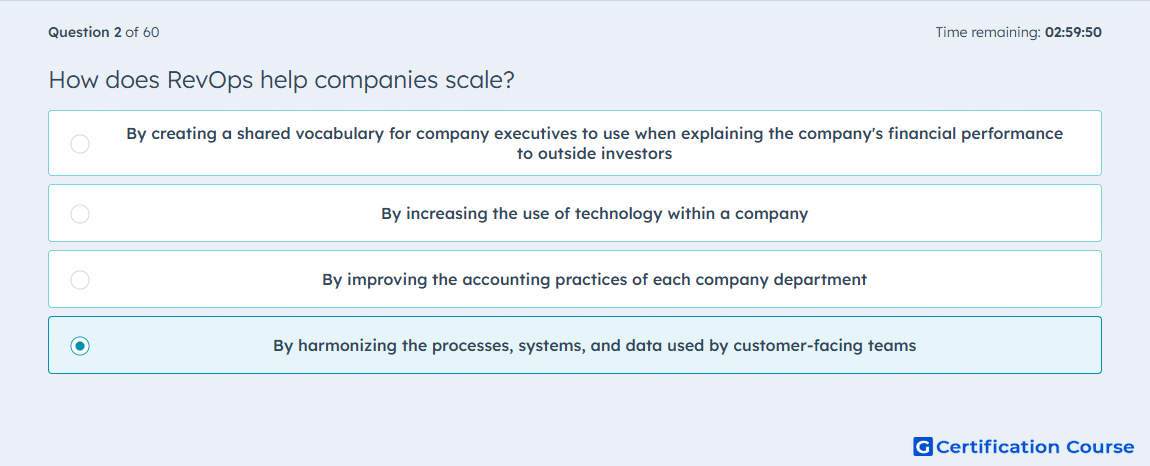The width and height of the screenshot is (1150, 466).
Task: Click the 'How does RevOps help' heading
Action: tap(179, 80)
